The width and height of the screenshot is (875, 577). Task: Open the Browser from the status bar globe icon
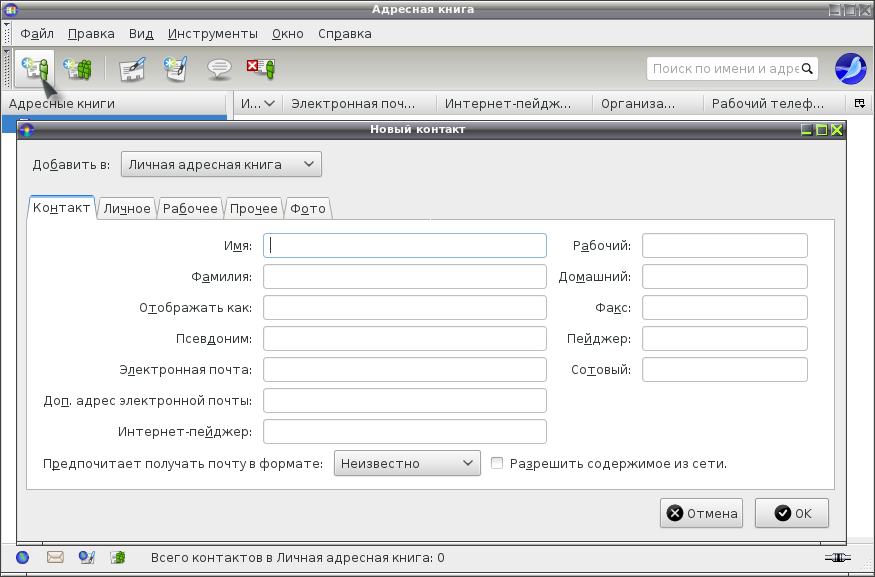[x=22, y=557]
